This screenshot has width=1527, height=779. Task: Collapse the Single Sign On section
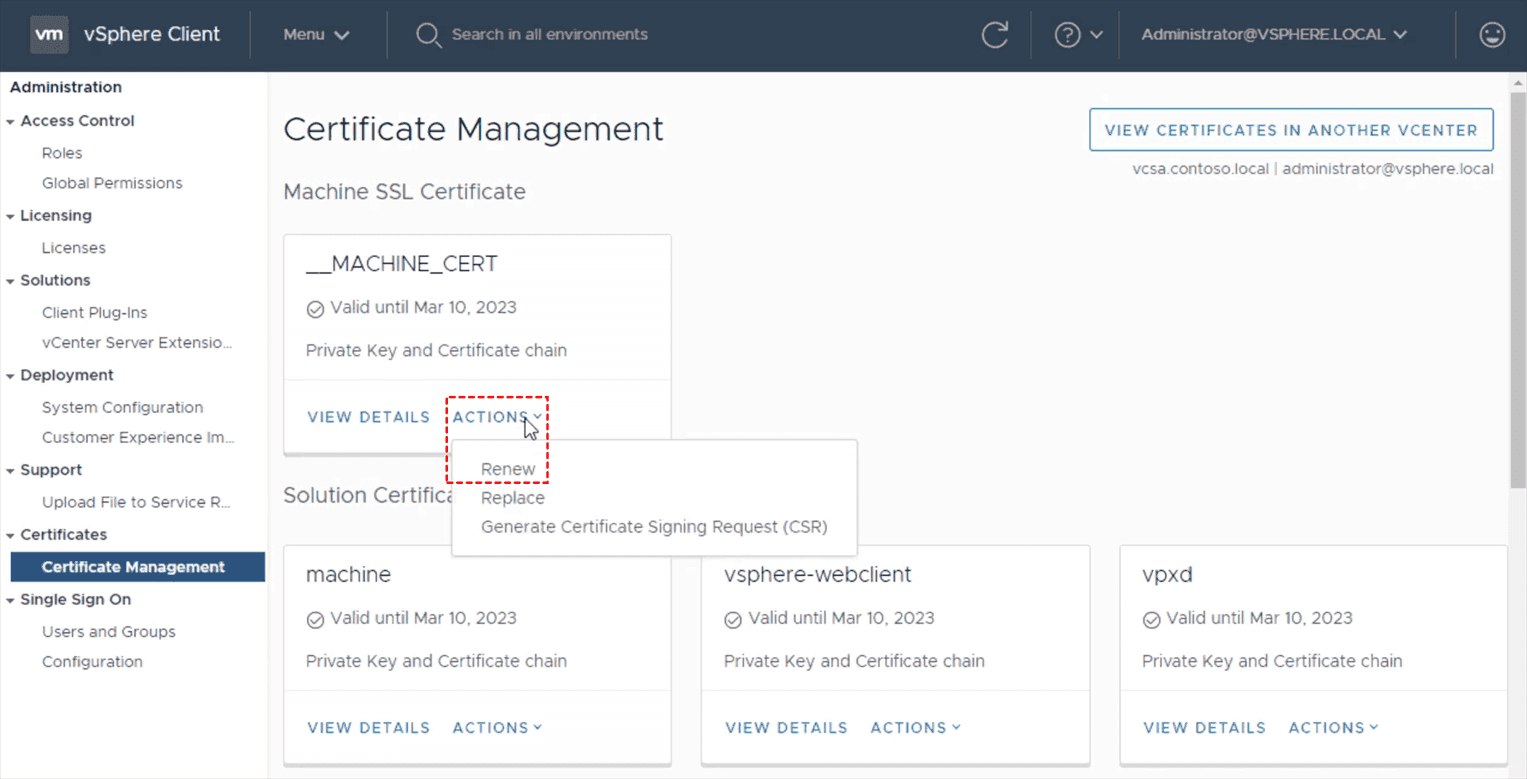11,600
